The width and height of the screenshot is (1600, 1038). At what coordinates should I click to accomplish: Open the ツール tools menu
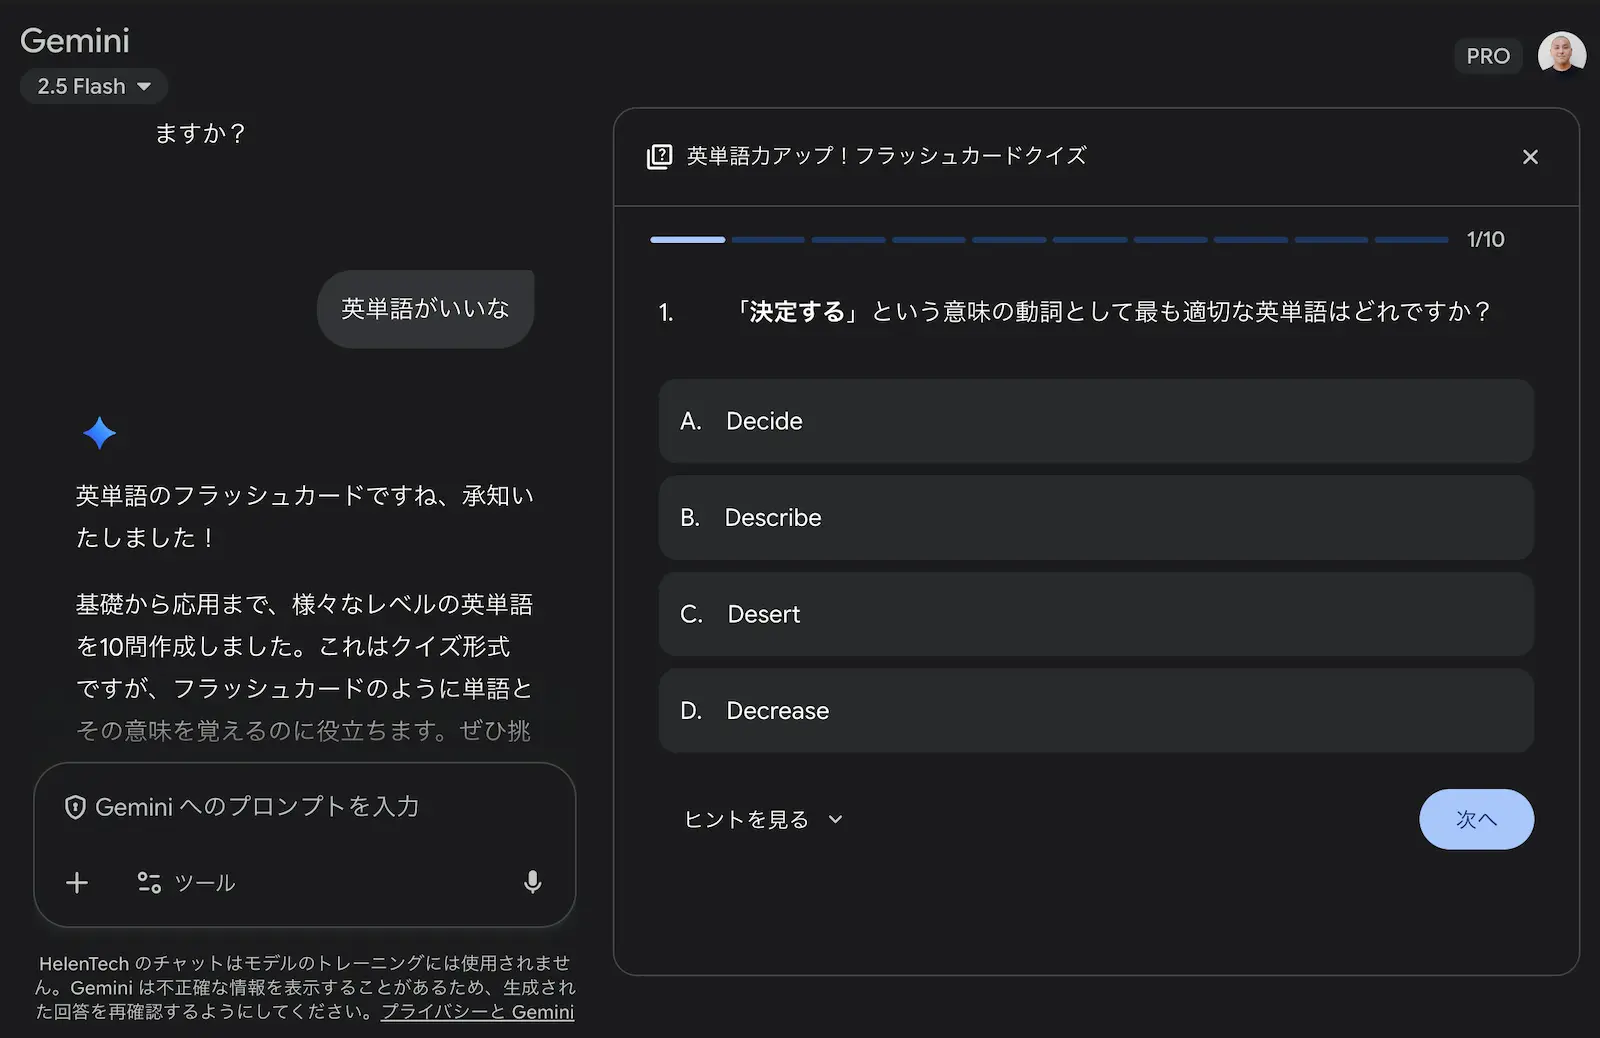[x=187, y=882]
